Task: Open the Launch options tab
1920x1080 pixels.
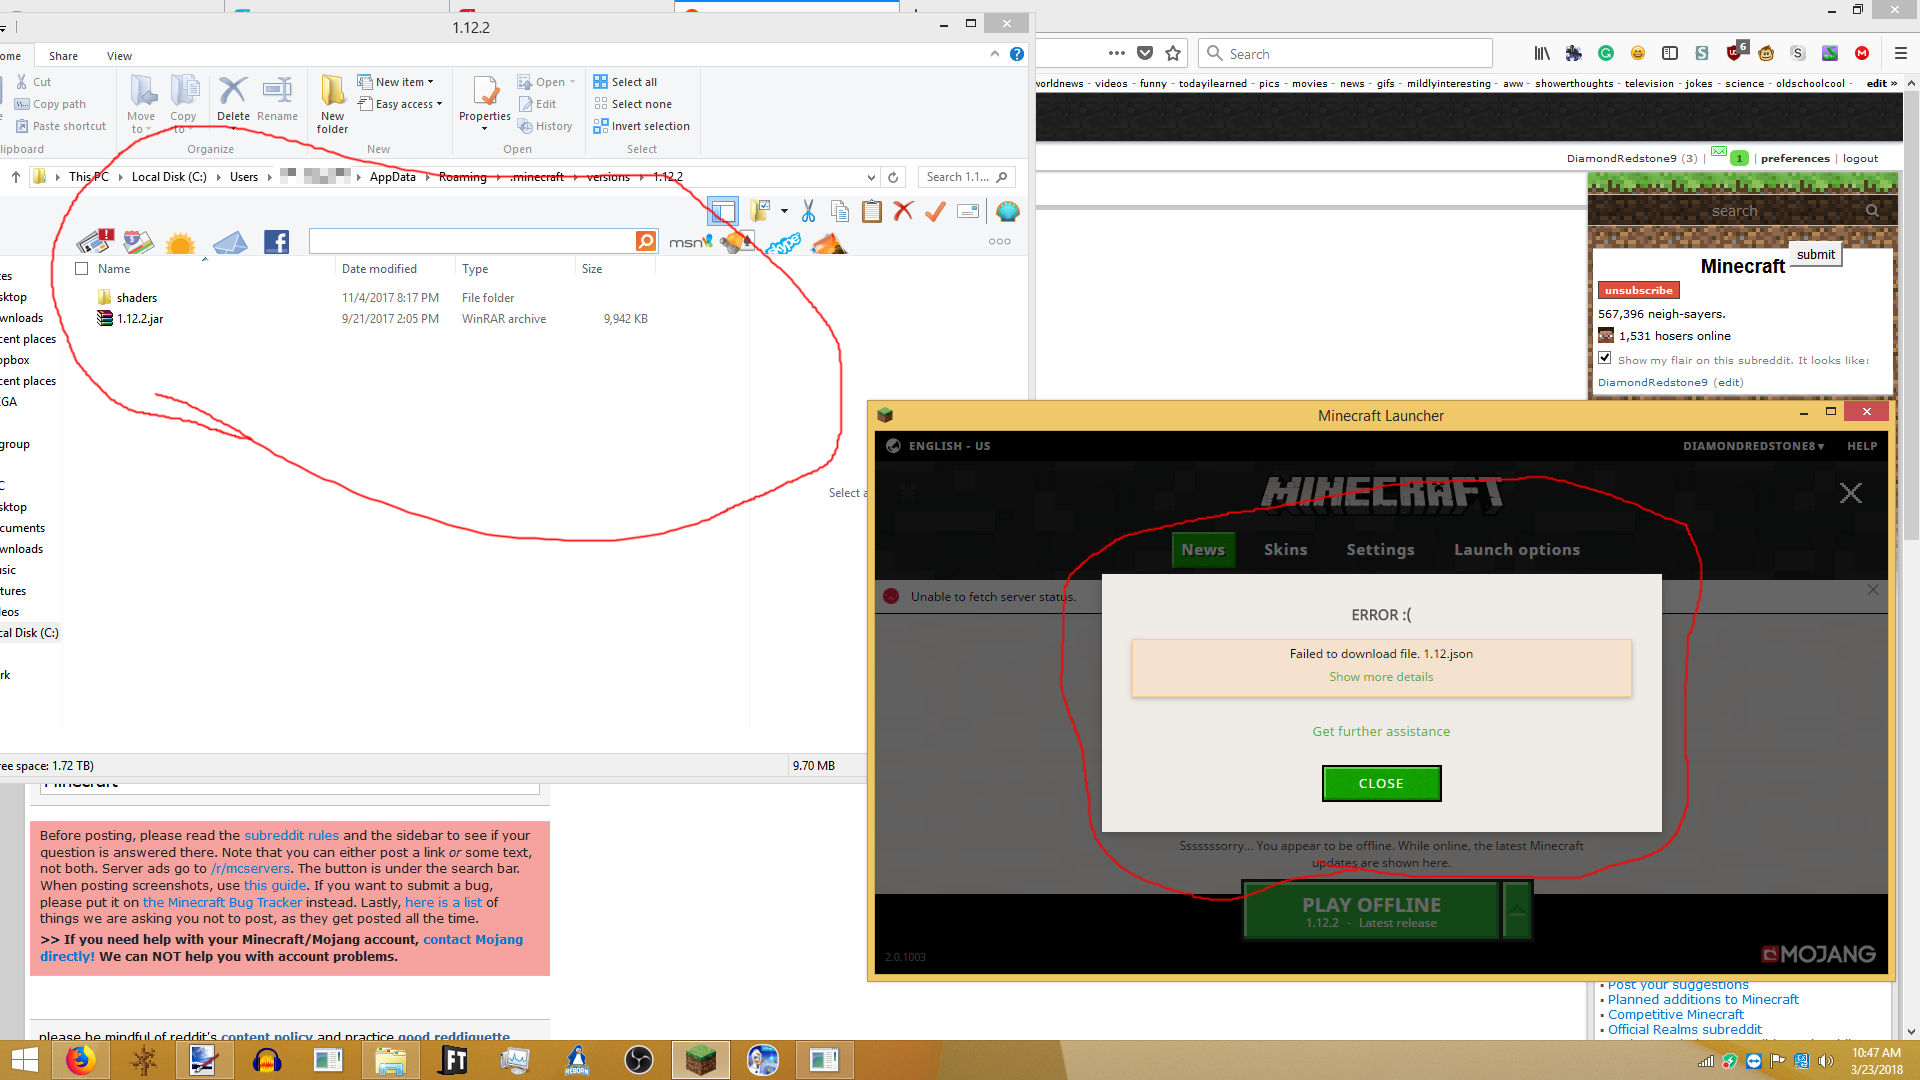Action: [1516, 550]
